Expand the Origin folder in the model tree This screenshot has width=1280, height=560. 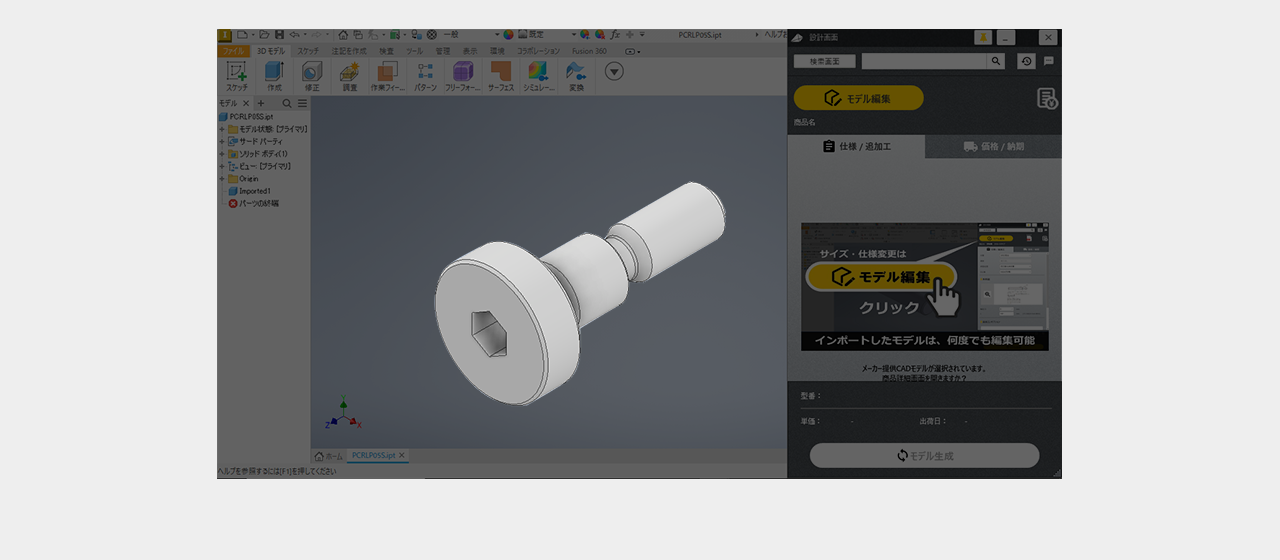(x=222, y=179)
